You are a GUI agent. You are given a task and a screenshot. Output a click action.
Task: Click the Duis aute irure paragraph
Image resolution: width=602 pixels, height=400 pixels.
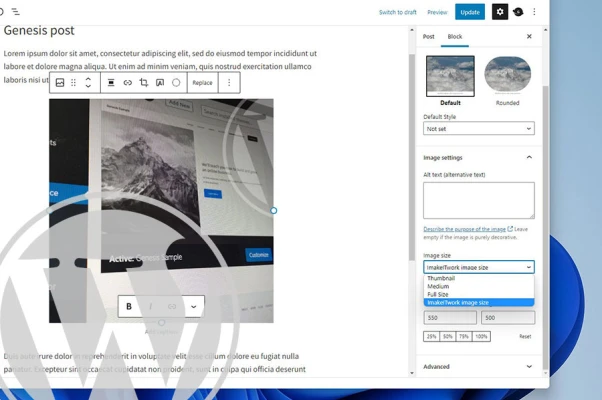tap(155, 363)
